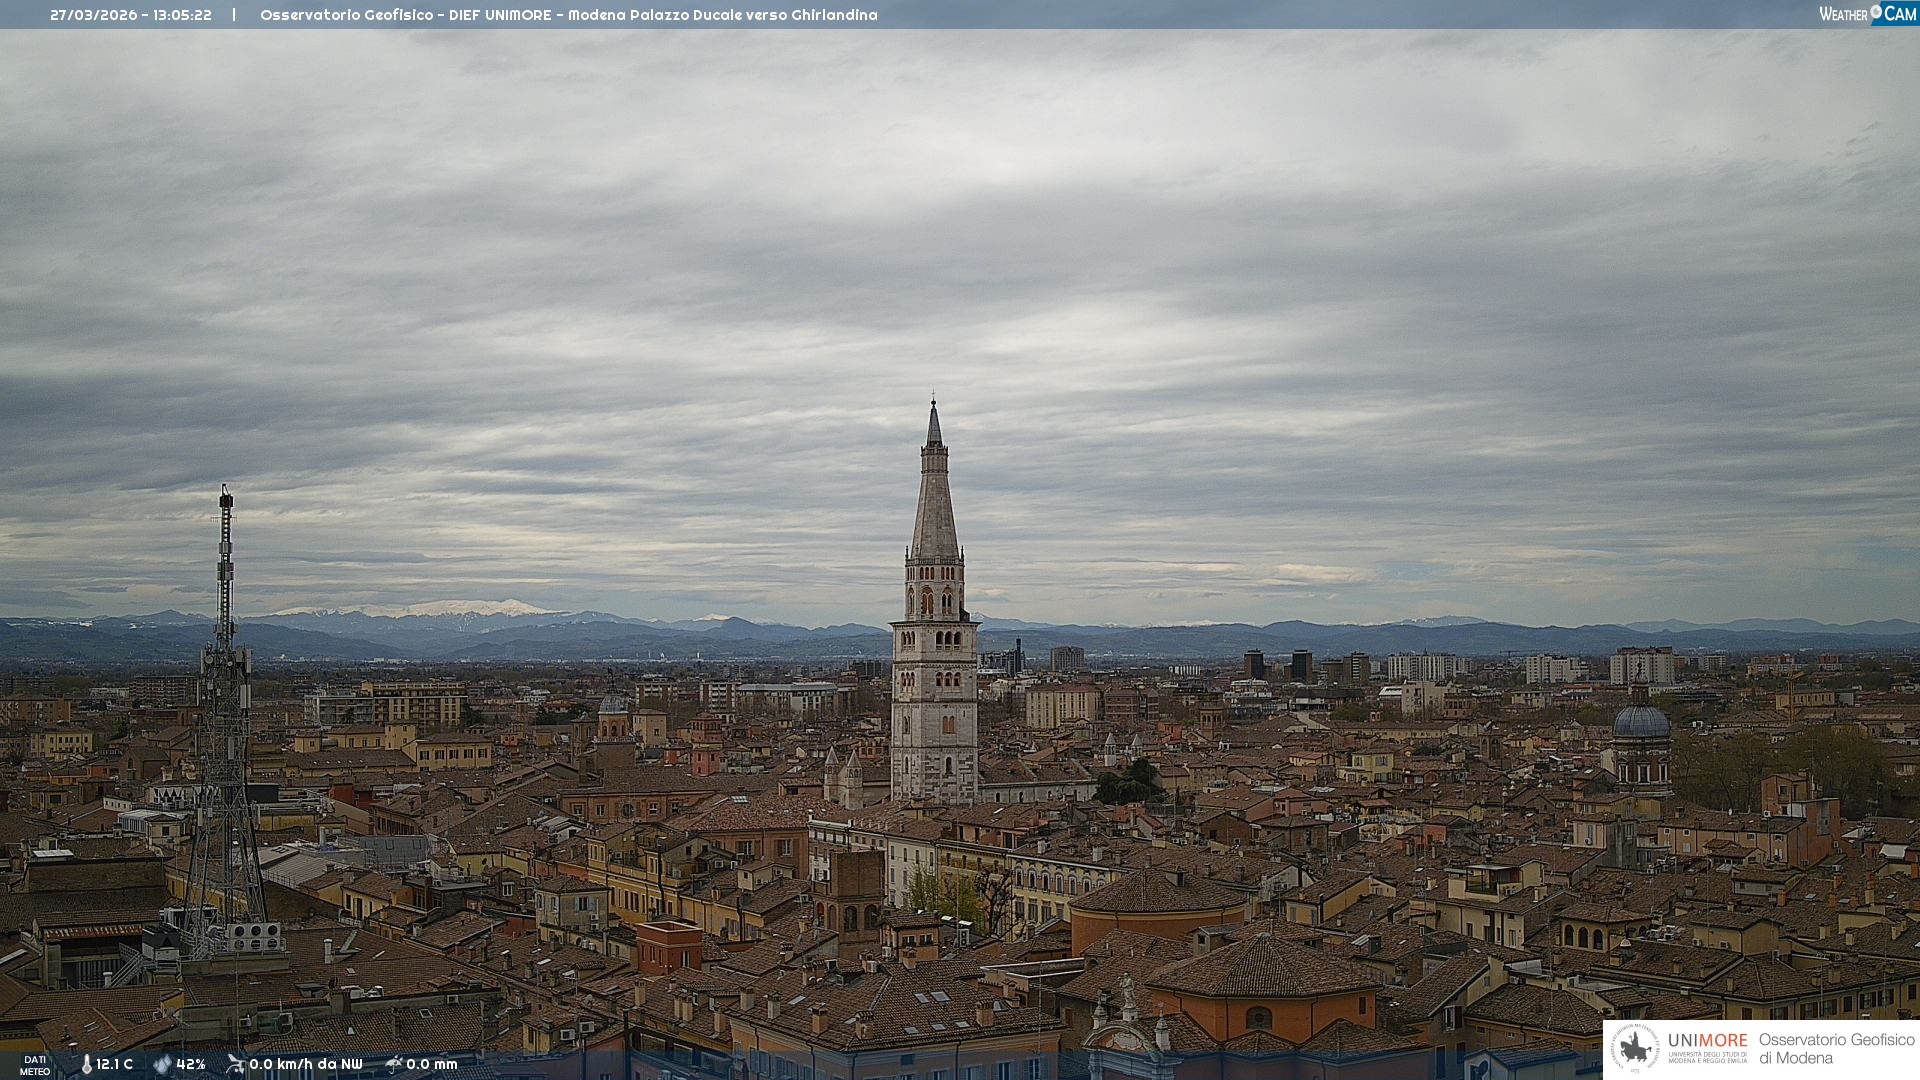Click the wind anemometer icon
Image resolution: width=1920 pixels, height=1080 pixels.
pos(235,1064)
